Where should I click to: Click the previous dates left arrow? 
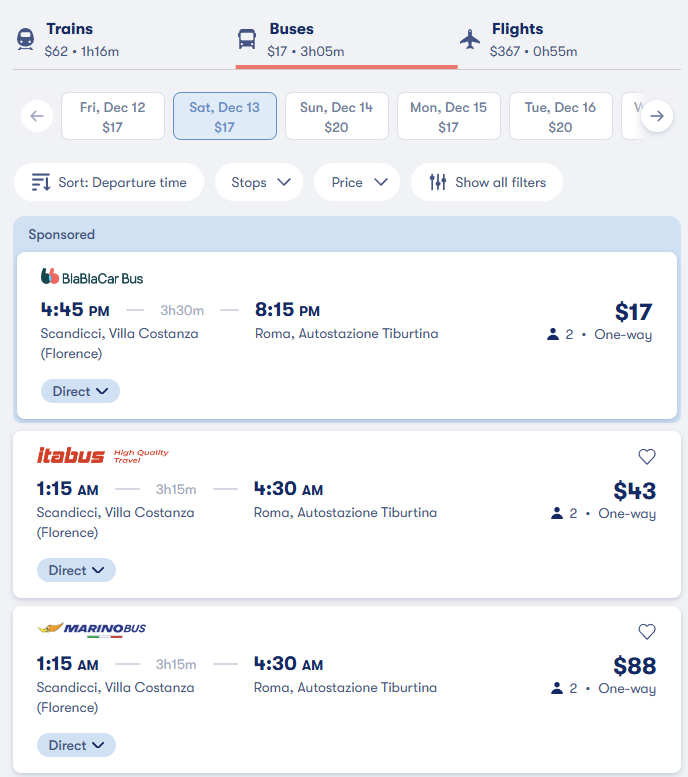[x=37, y=116]
